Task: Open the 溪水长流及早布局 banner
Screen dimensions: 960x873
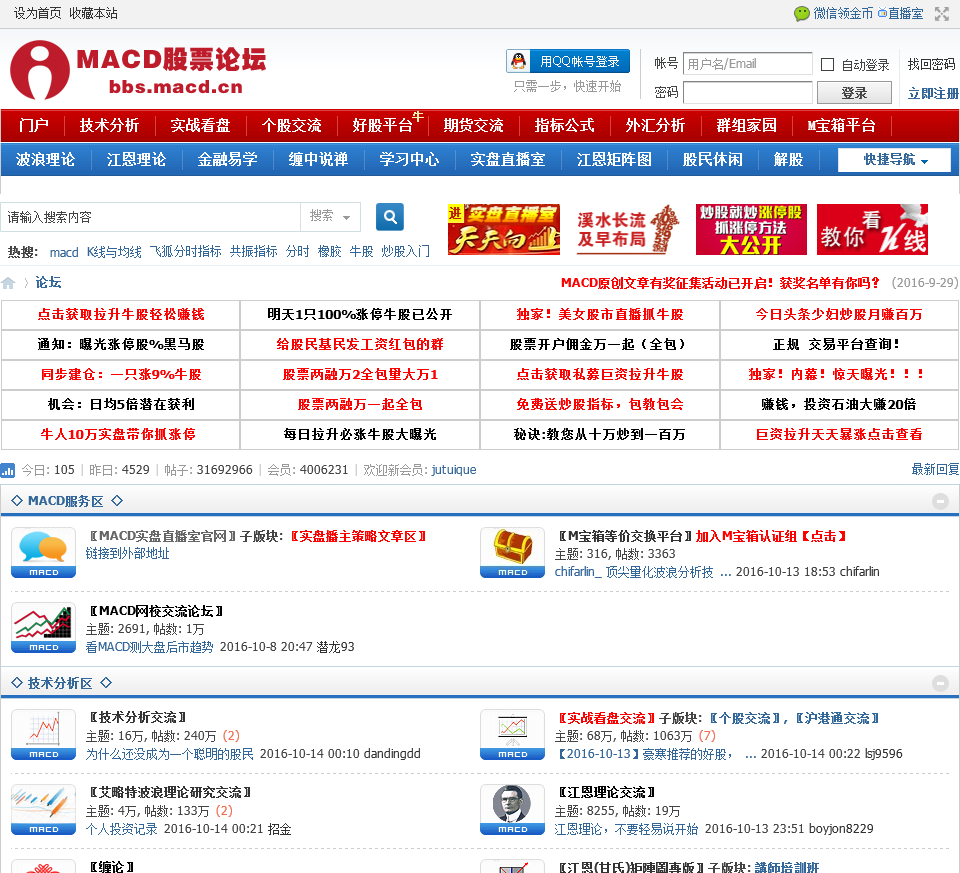Action: (x=628, y=230)
